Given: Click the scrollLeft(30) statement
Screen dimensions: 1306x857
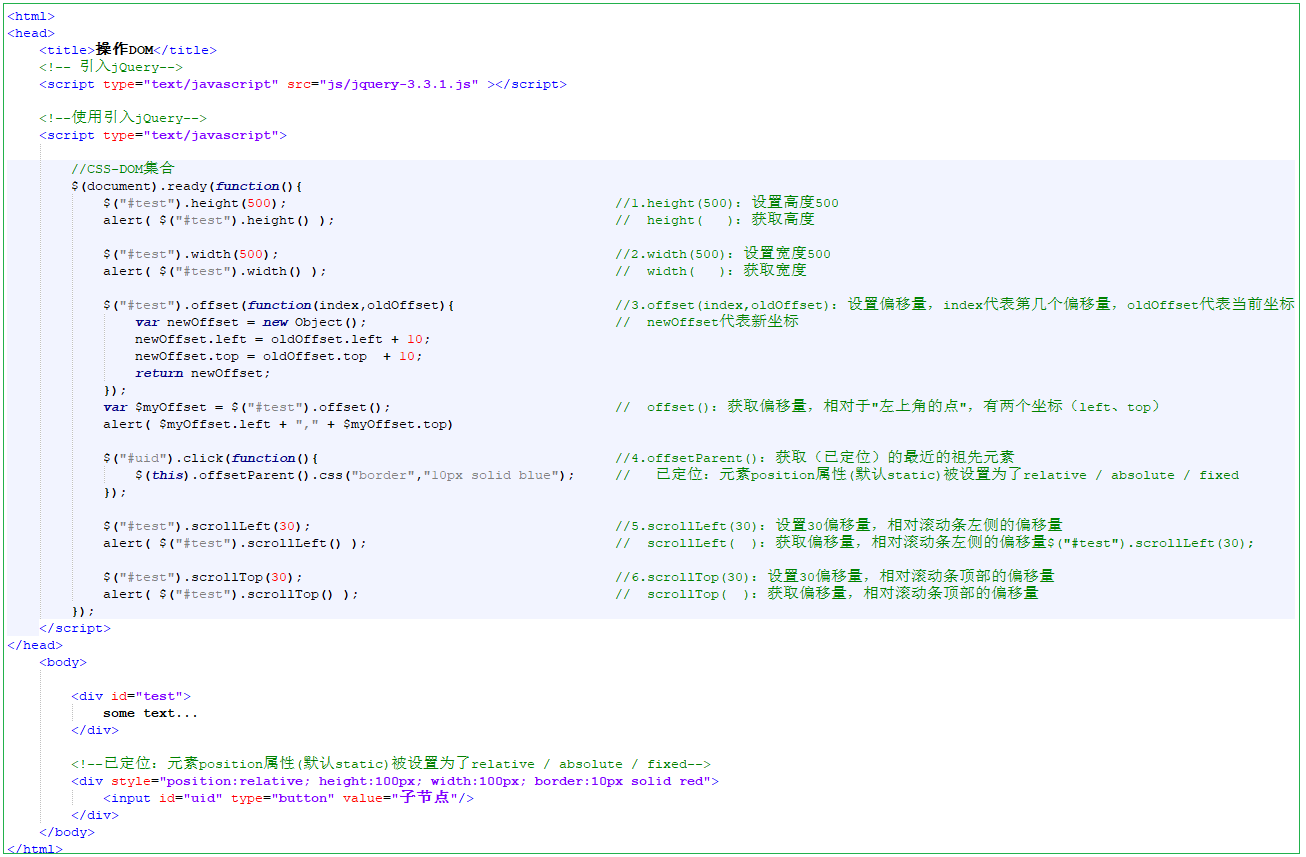Looking at the screenshot, I should pos(206,526).
